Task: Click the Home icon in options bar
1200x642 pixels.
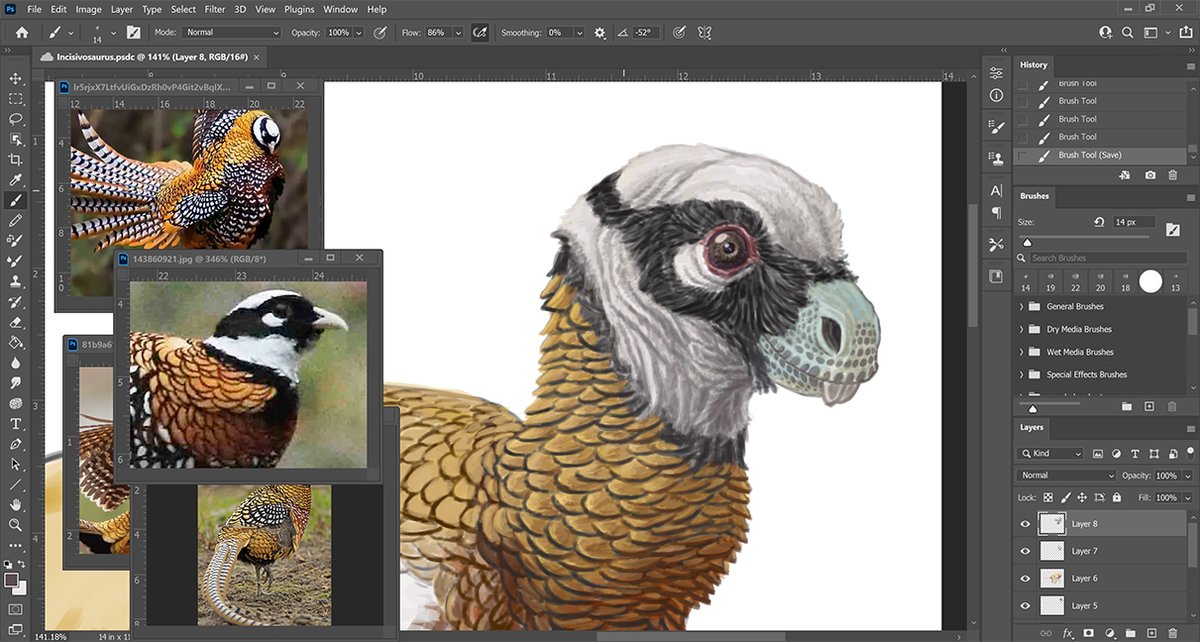Action: point(22,32)
